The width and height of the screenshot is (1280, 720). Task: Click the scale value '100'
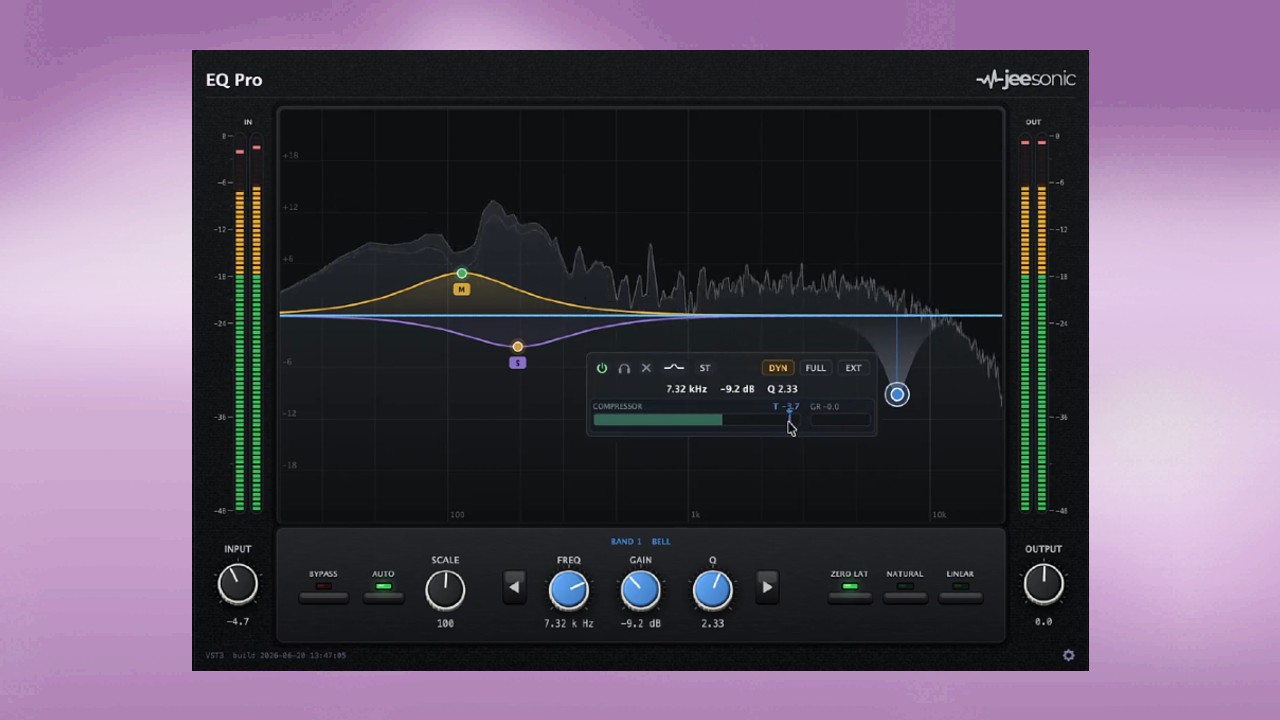(x=445, y=623)
